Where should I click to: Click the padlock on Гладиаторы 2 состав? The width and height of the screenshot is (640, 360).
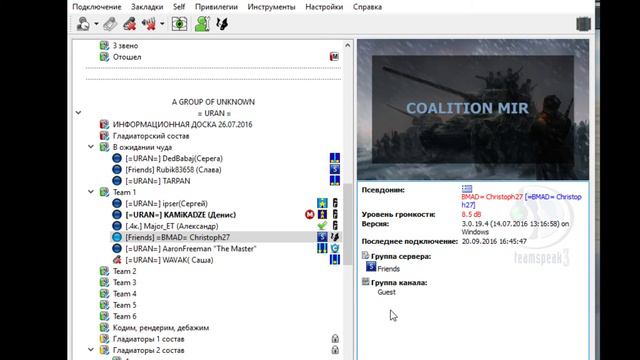335,350
